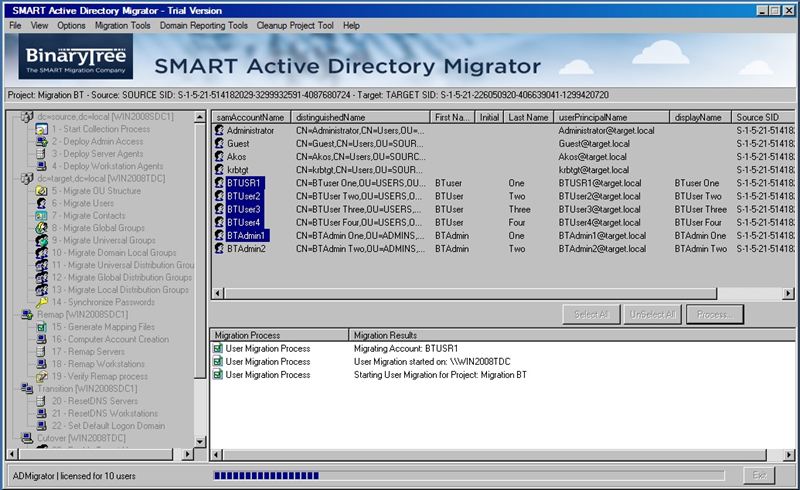This screenshot has width=800, height=490.
Task: Click the BTAdmin2 user icon
Action: pos(219,248)
